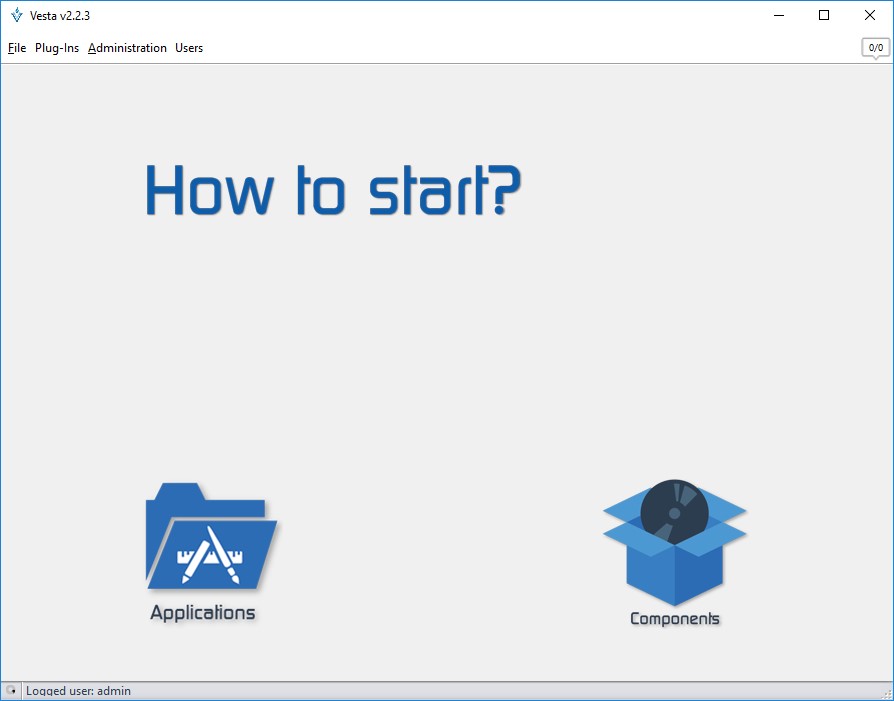Open the Plug-Ins menu
894x701 pixels.
tap(57, 48)
